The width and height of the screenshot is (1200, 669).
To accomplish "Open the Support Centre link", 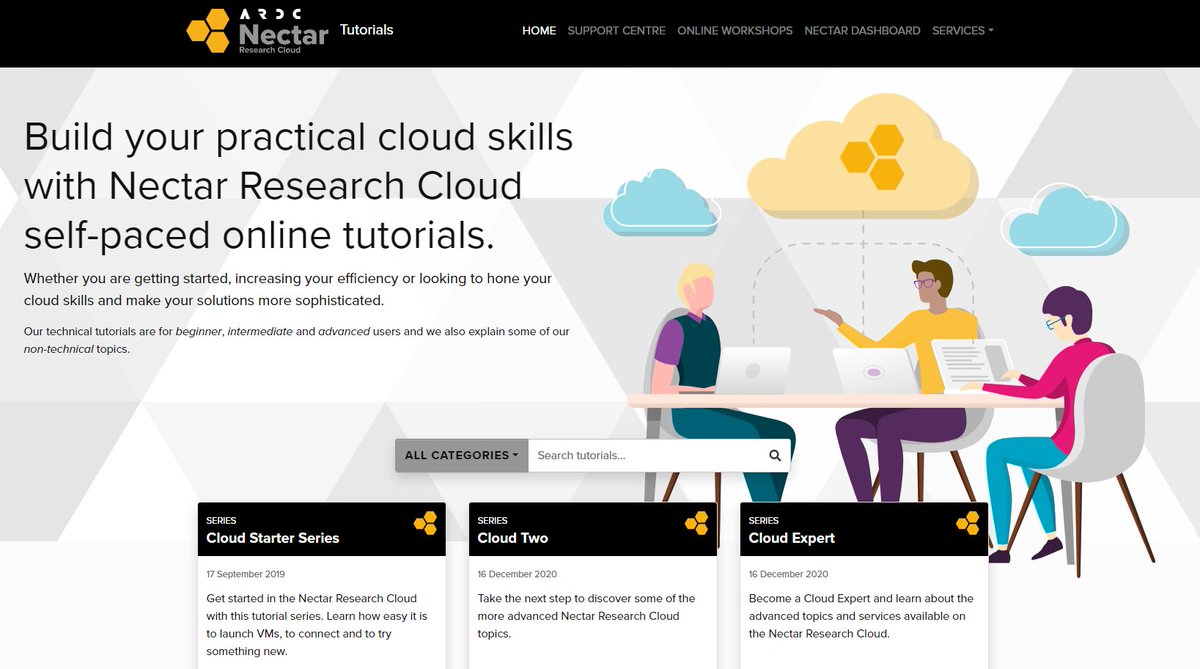I will pos(616,31).
